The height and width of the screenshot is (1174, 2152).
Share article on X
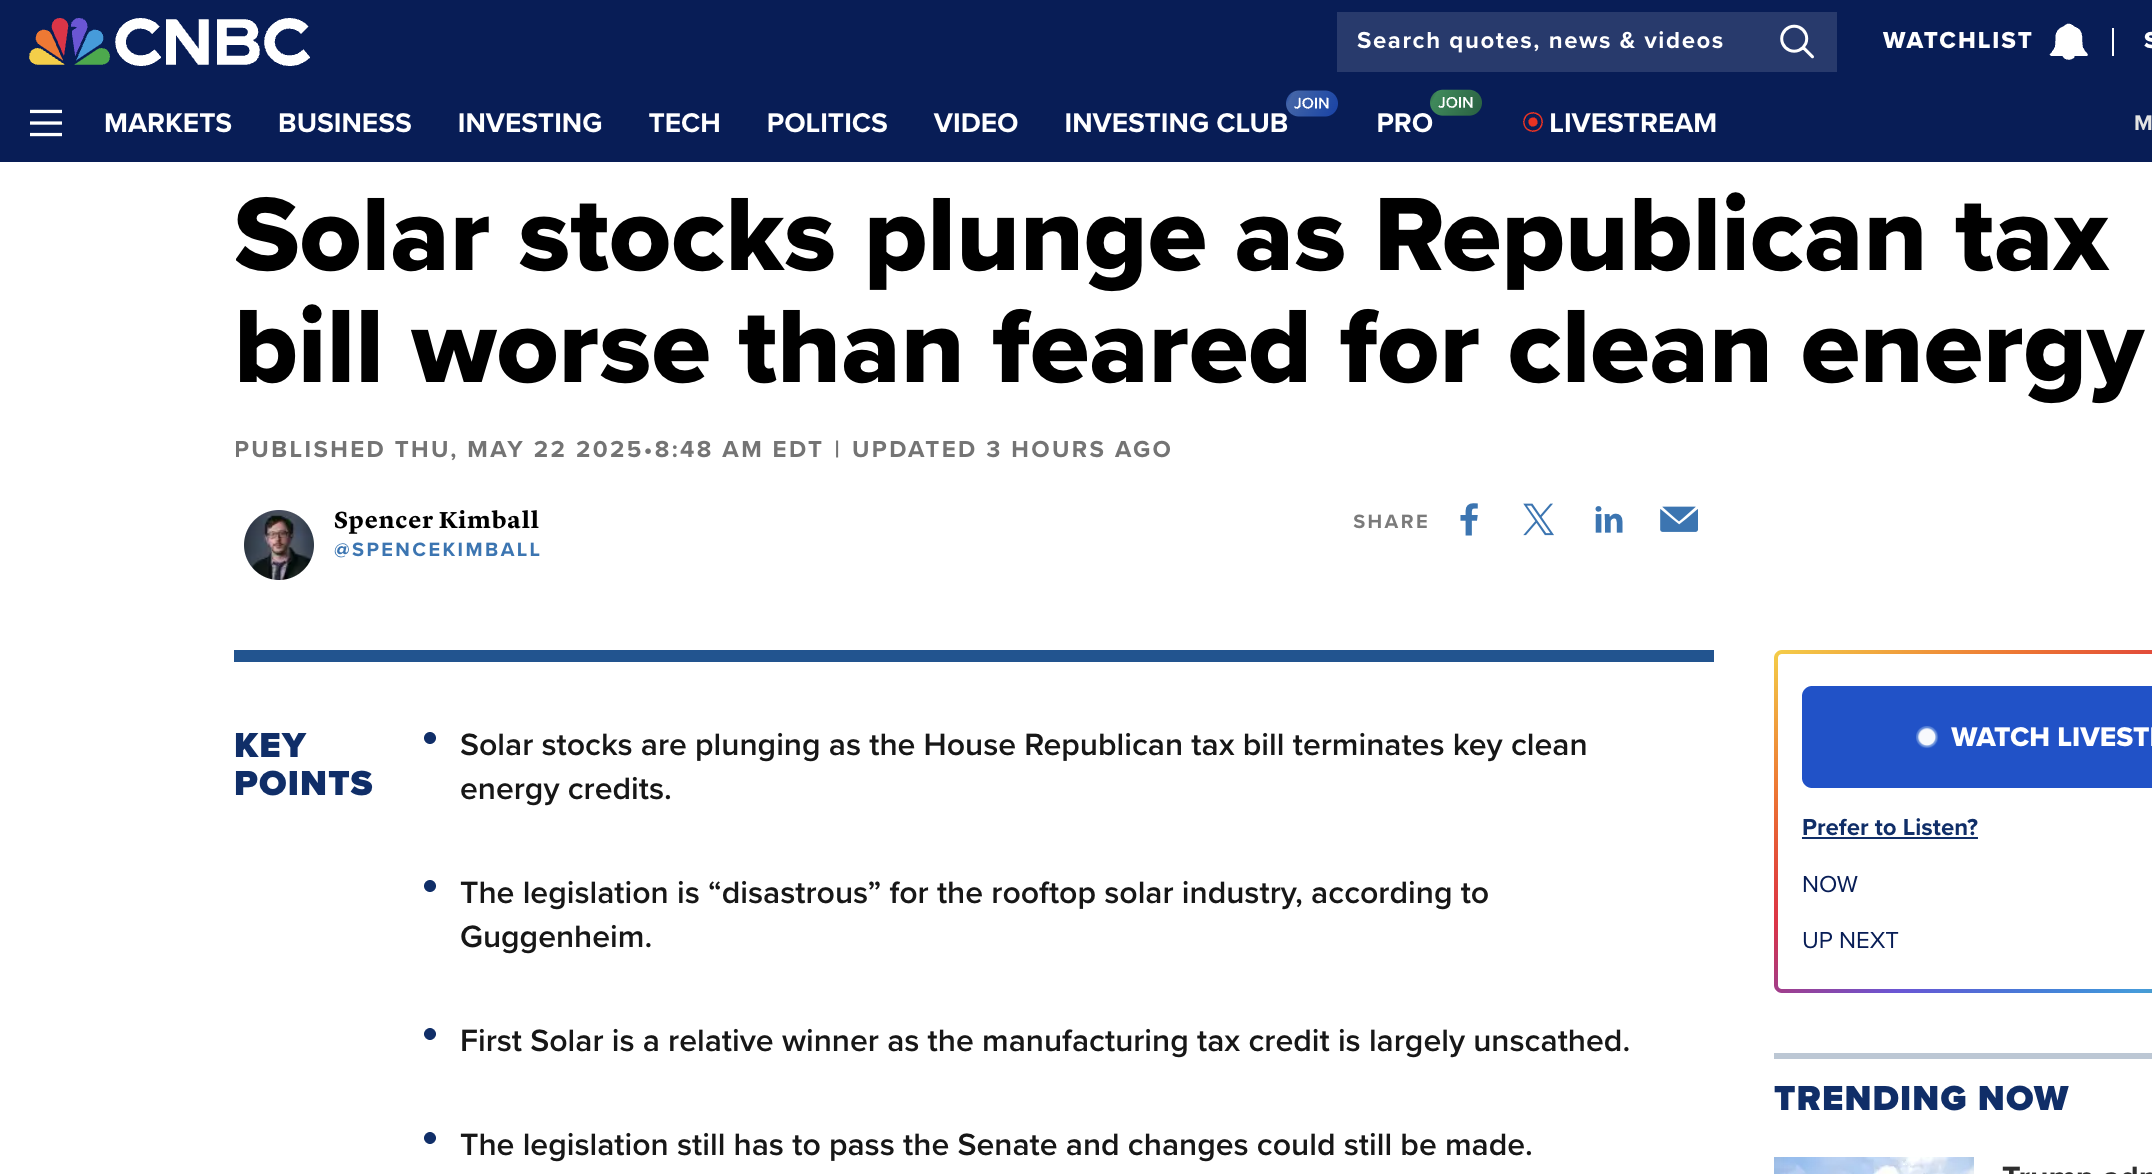tap(1538, 520)
